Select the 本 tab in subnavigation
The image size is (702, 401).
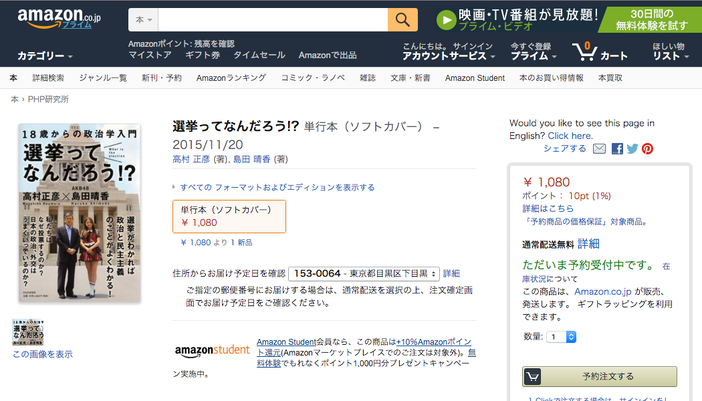[13, 78]
